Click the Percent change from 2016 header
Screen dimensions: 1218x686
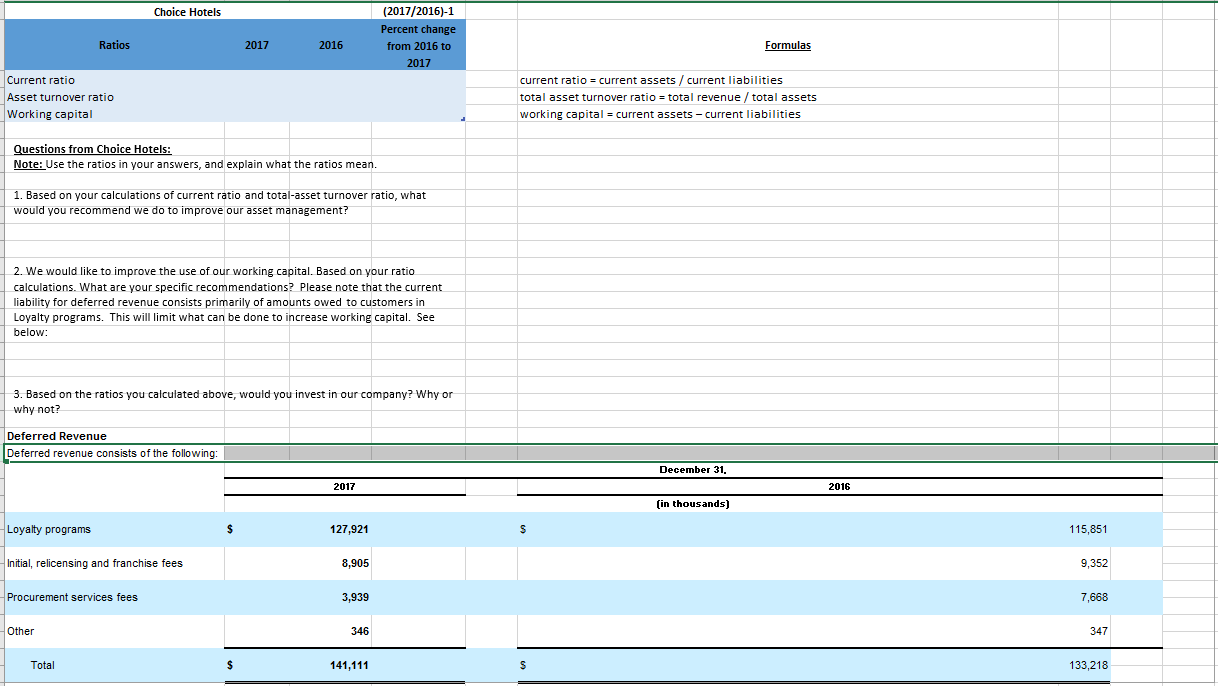(x=418, y=45)
